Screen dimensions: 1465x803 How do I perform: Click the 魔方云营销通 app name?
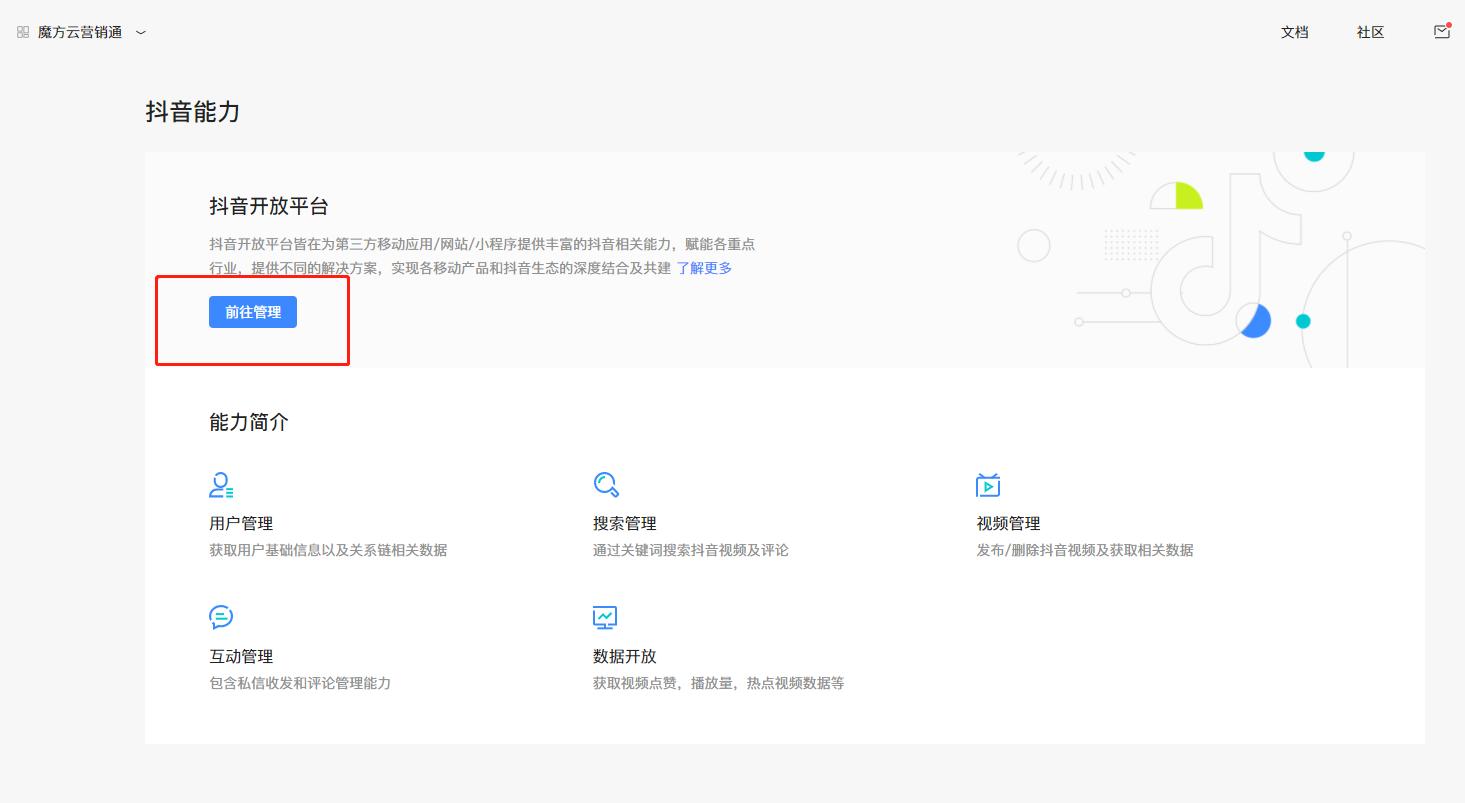[x=80, y=32]
